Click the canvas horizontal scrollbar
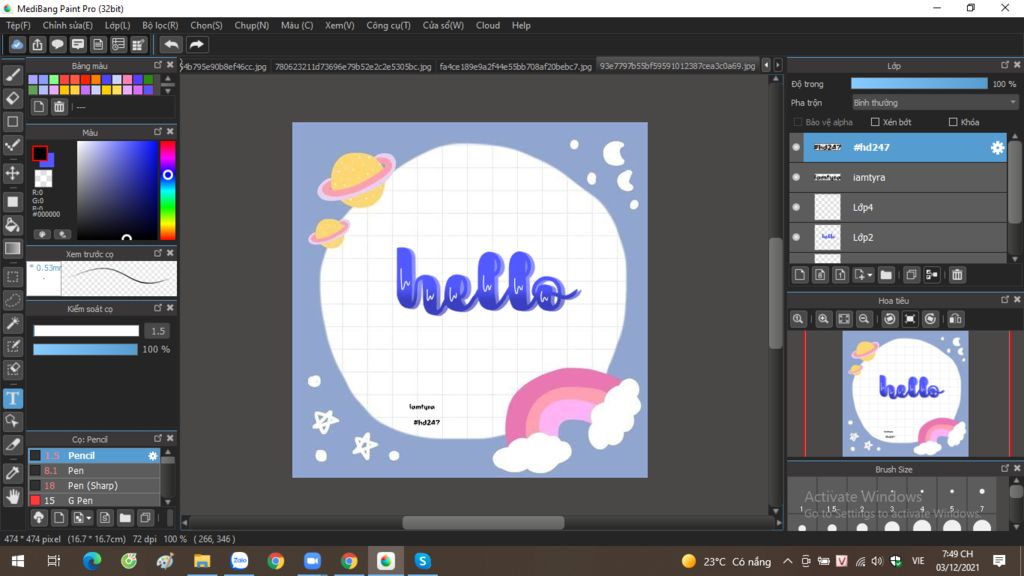Image resolution: width=1024 pixels, height=576 pixels. point(483,522)
